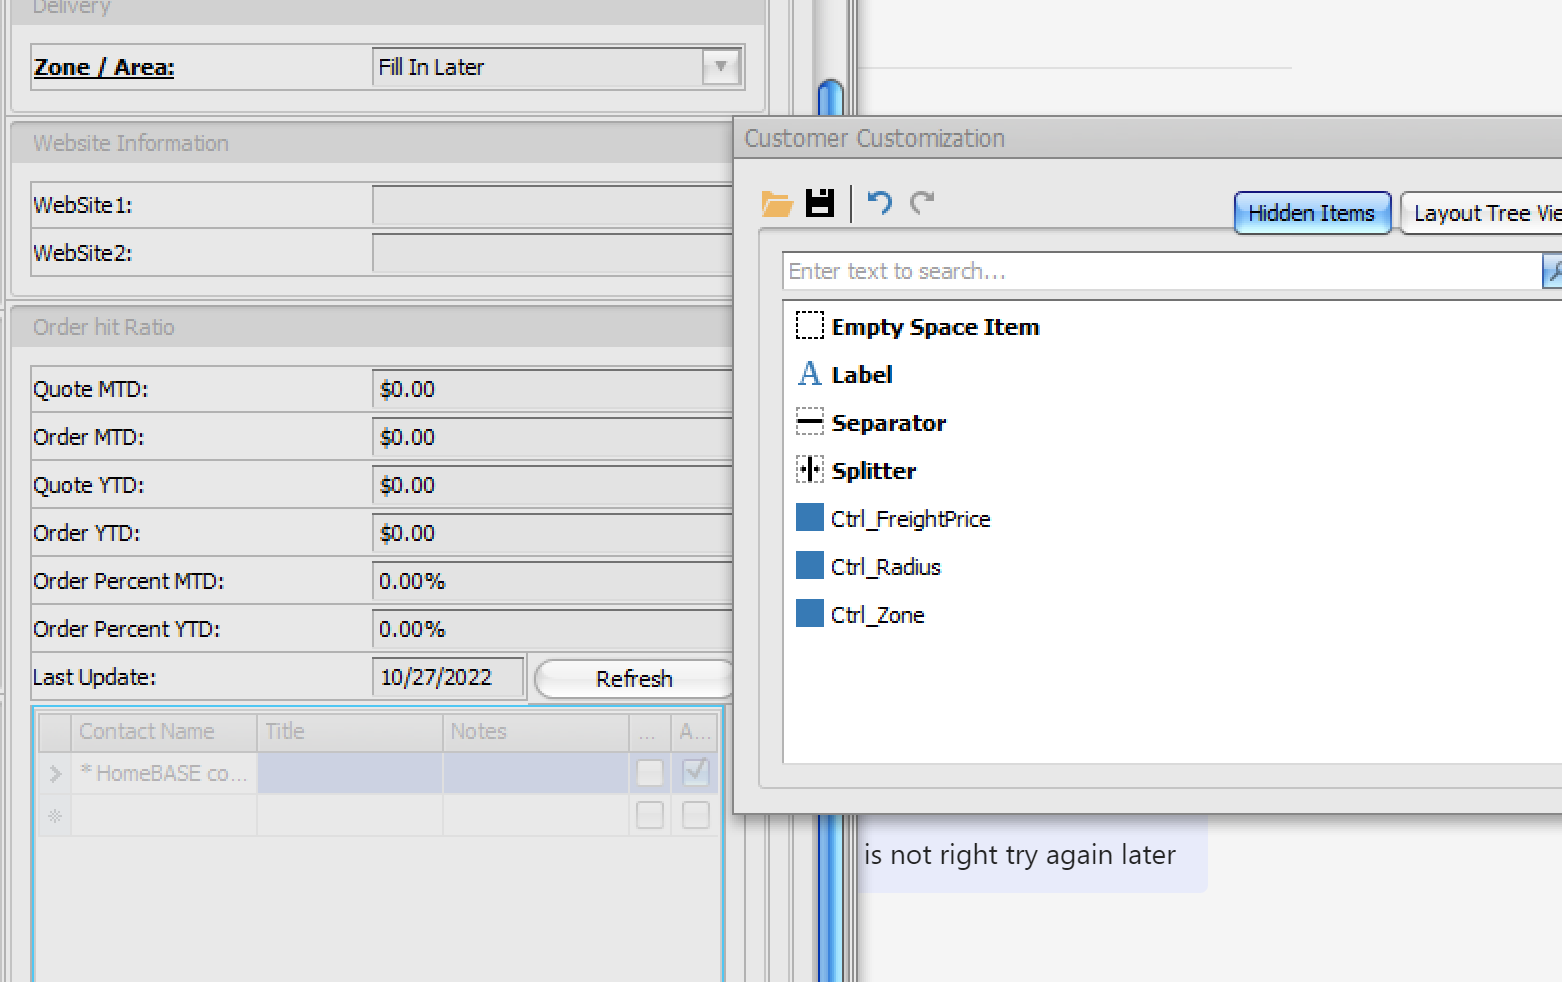Click the Zone / Area label link

coord(104,67)
